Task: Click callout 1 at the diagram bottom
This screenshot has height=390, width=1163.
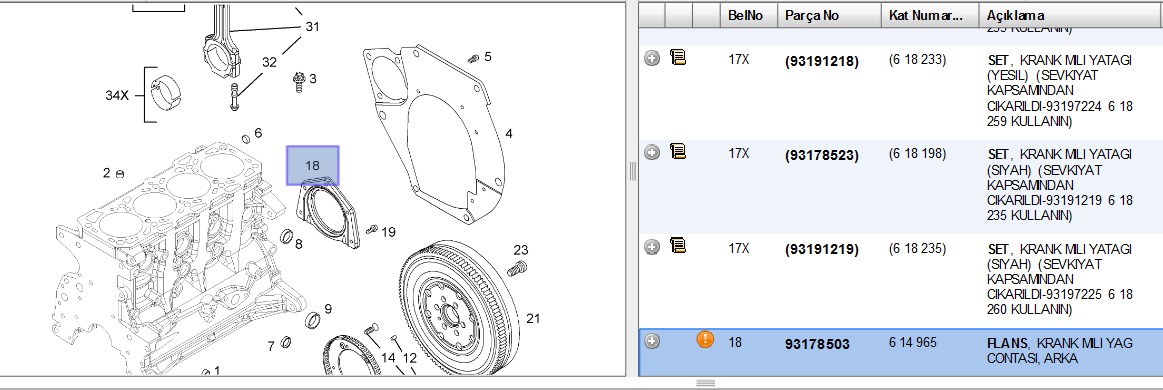Action: (x=217, y=370)
